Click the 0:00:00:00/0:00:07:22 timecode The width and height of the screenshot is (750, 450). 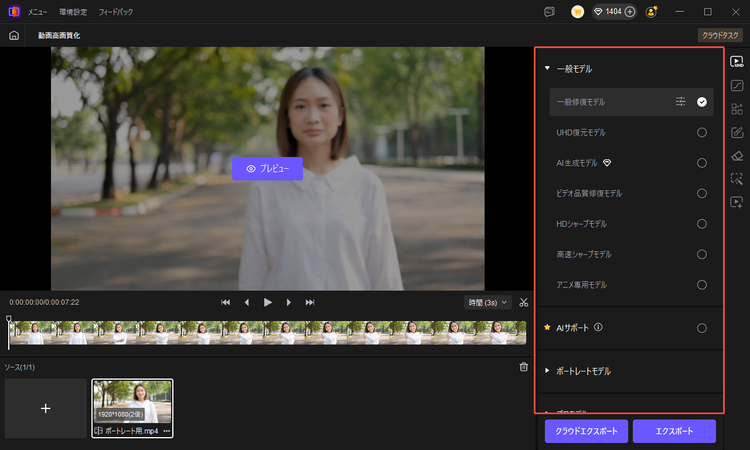coord(44,302)
